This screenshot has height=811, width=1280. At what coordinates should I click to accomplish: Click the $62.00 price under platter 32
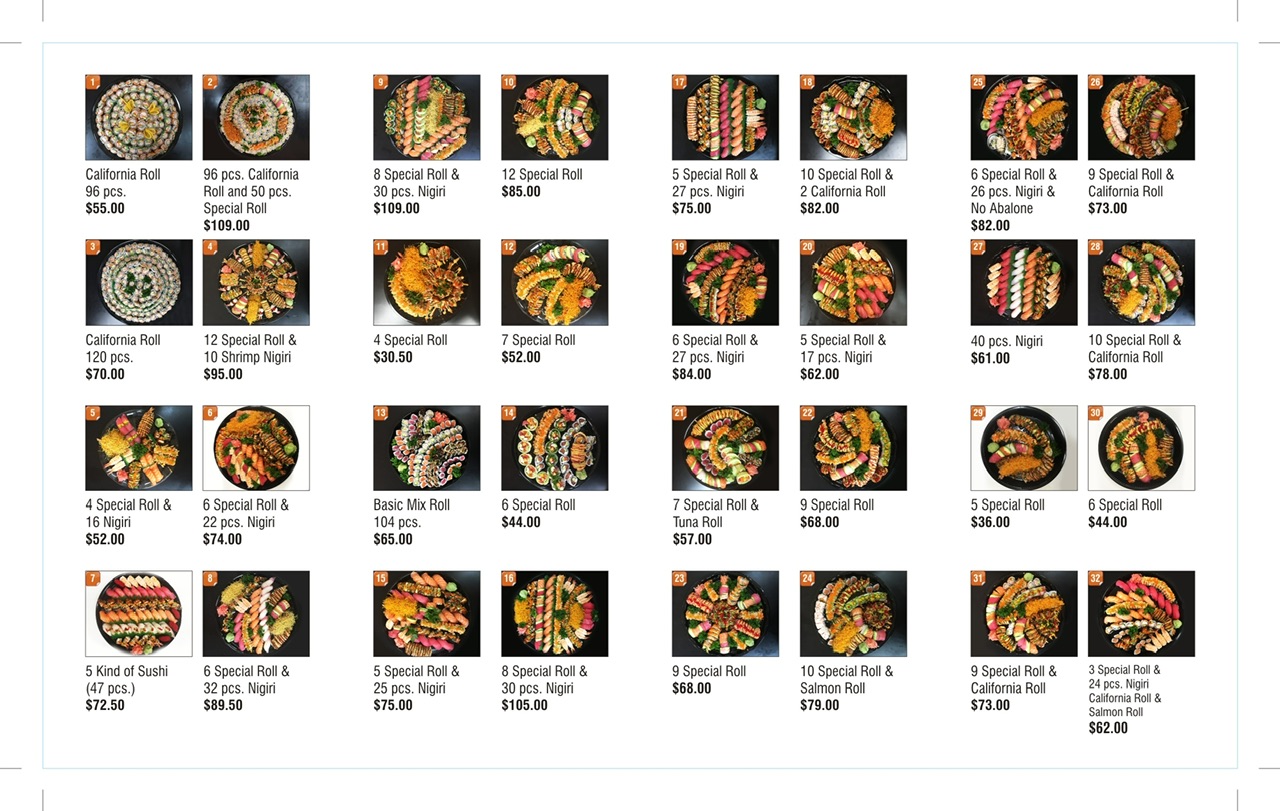pyautogui.click(x=1108, y=728)
